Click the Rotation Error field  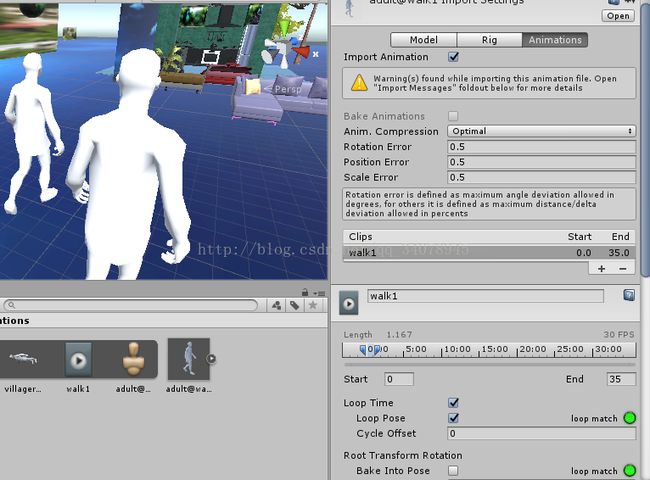[x=541, y=147]
